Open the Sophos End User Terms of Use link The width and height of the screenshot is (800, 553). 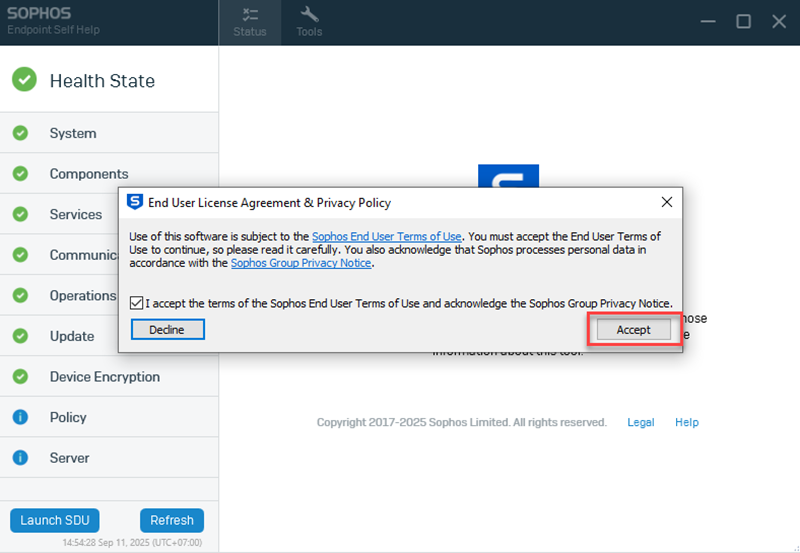tap(388, 236)
